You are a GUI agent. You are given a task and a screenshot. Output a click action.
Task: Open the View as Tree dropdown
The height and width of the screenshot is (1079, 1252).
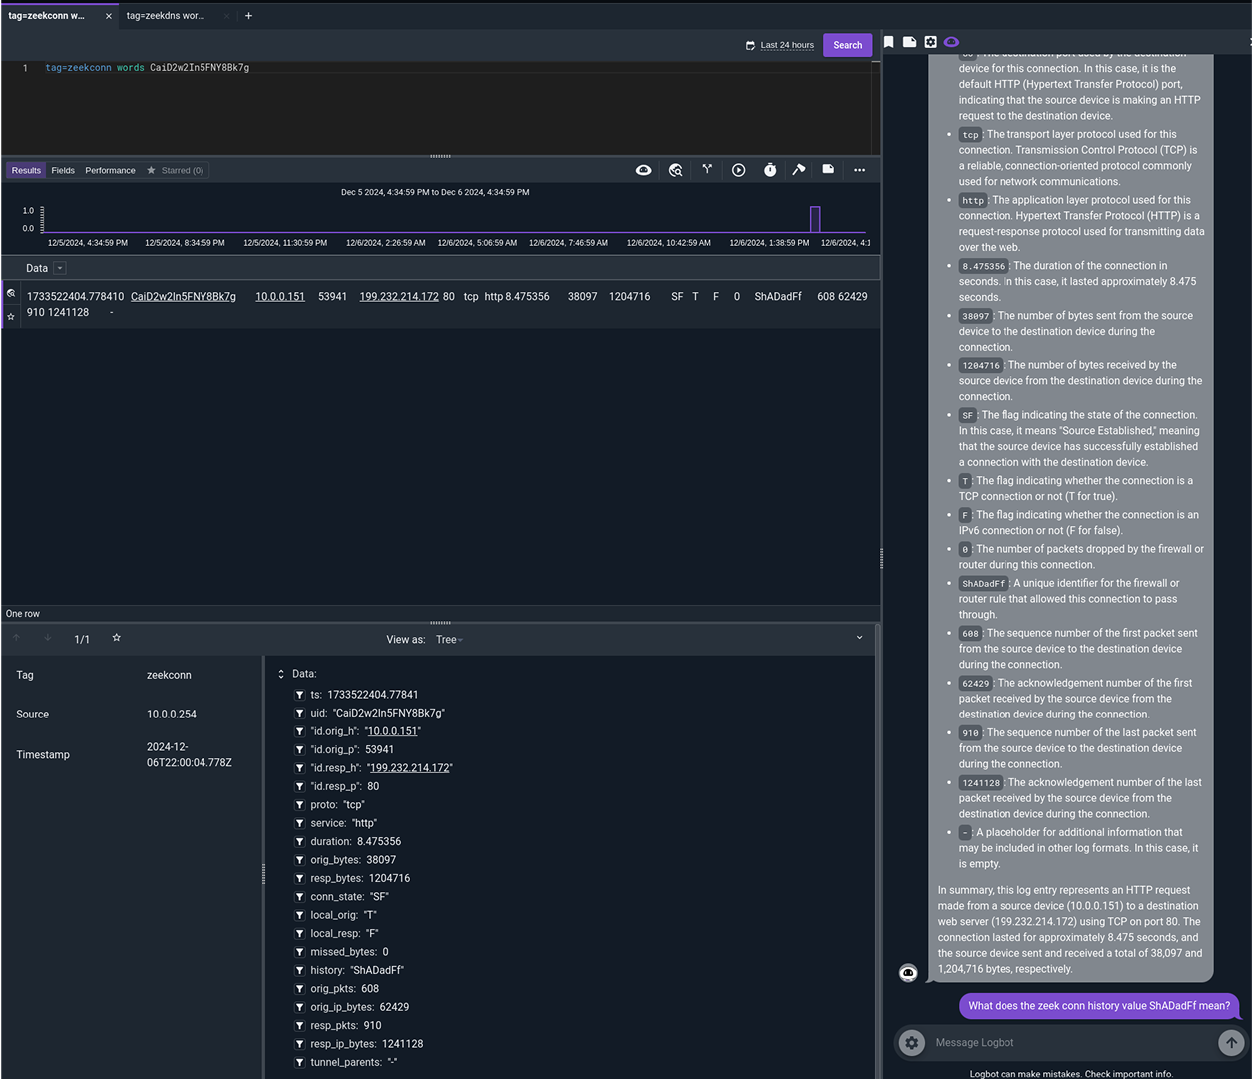(449, 640)
